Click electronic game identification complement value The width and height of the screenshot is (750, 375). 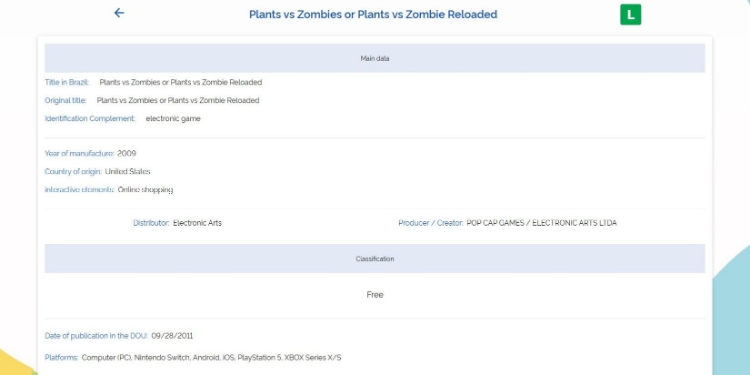point(173,119)
